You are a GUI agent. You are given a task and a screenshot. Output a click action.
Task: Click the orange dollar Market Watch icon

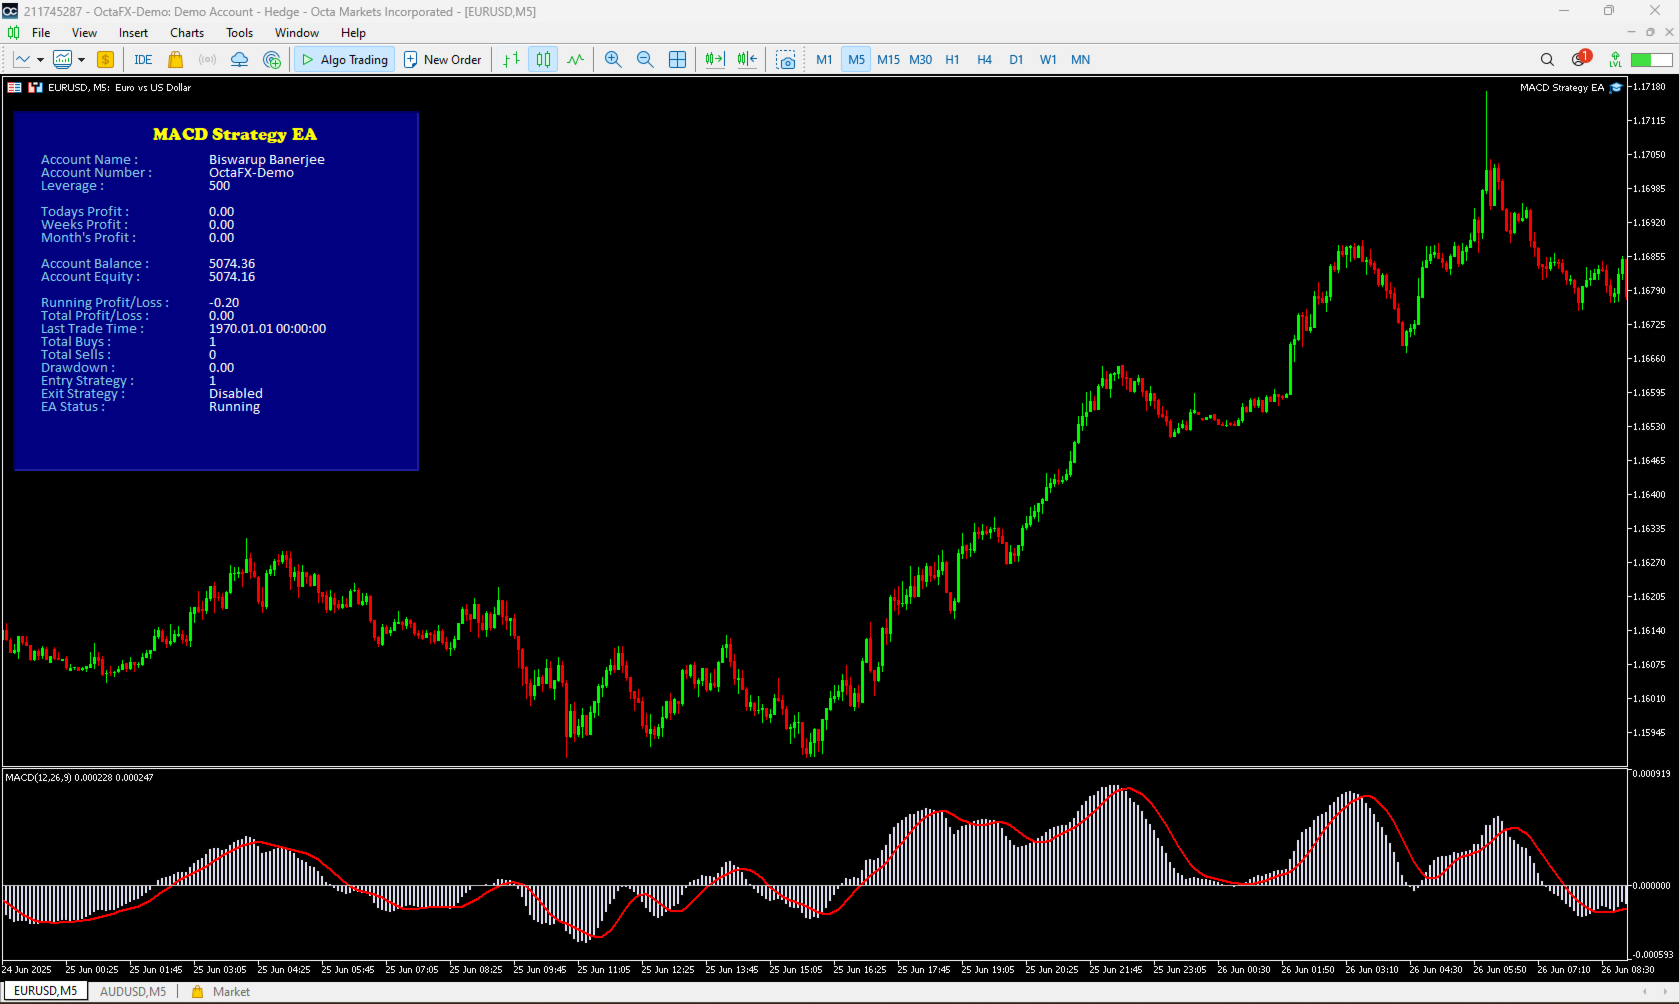click(x=105, y=60)
